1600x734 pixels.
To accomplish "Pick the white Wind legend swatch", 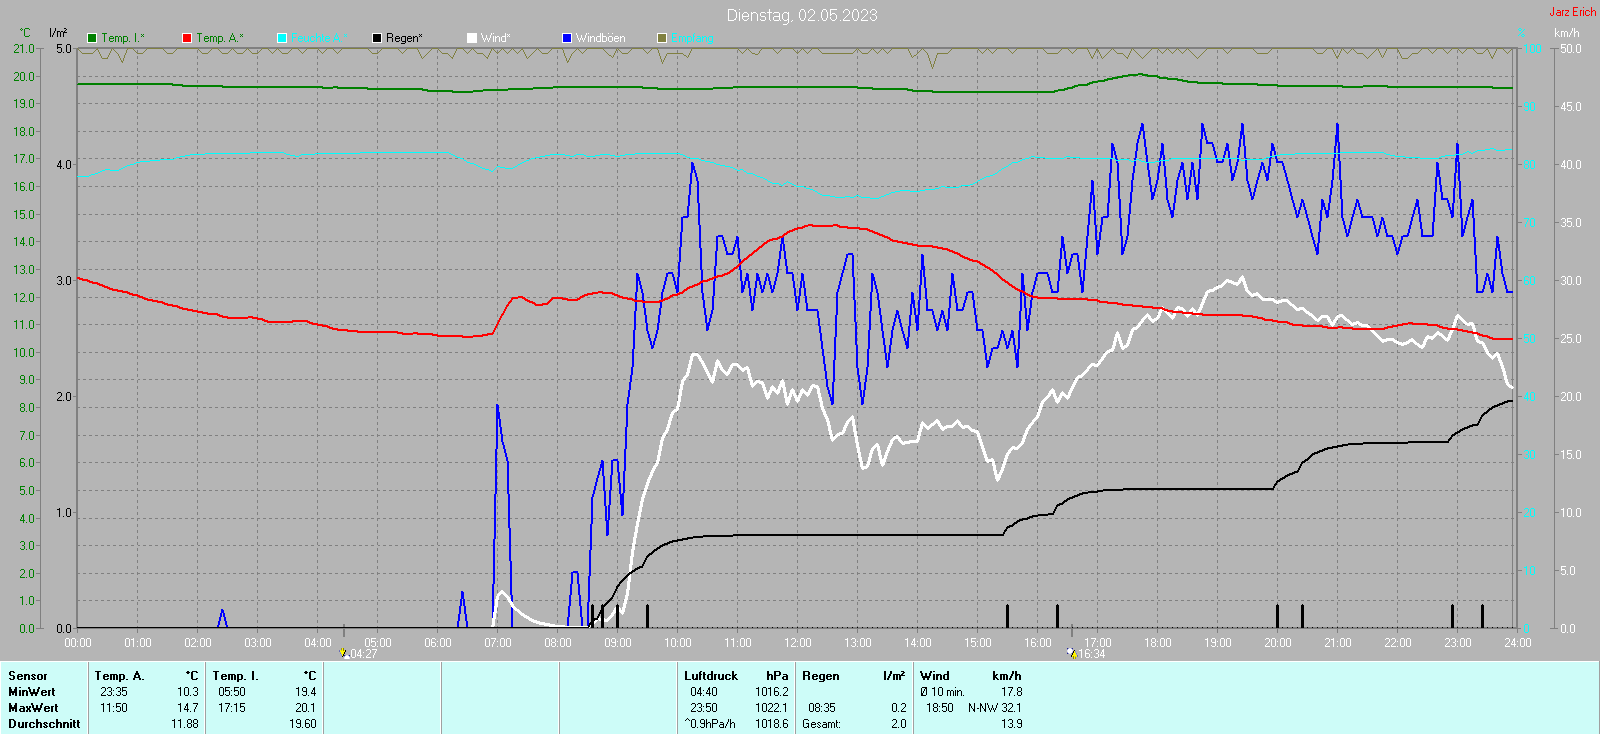I will [x=472, y=38].
